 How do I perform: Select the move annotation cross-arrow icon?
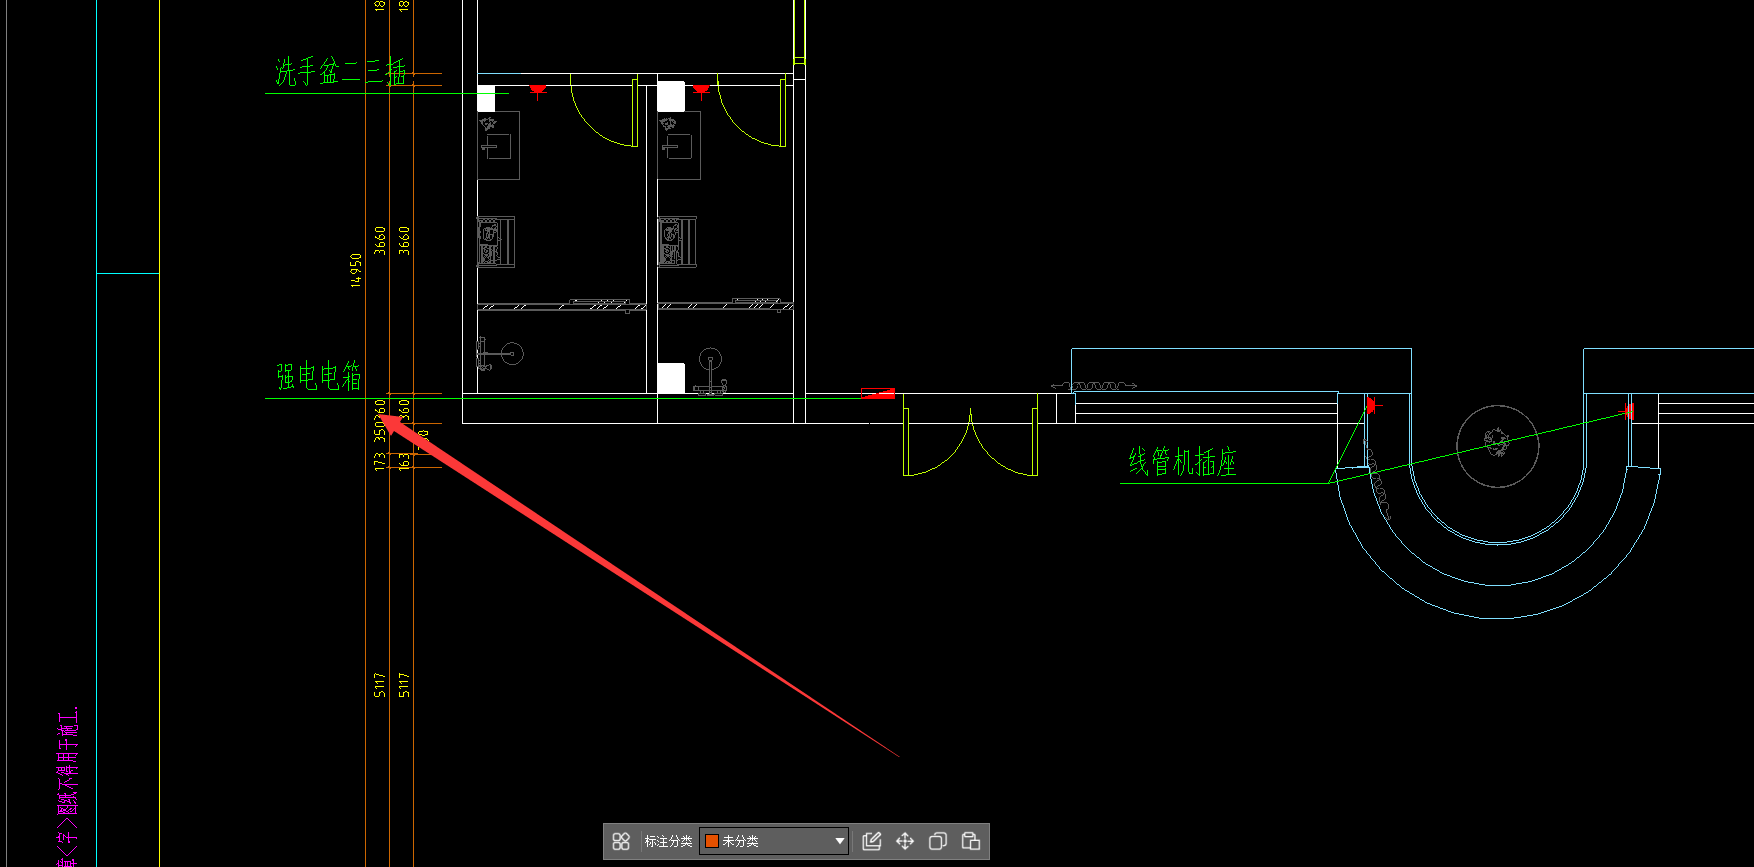coord(905,841)
